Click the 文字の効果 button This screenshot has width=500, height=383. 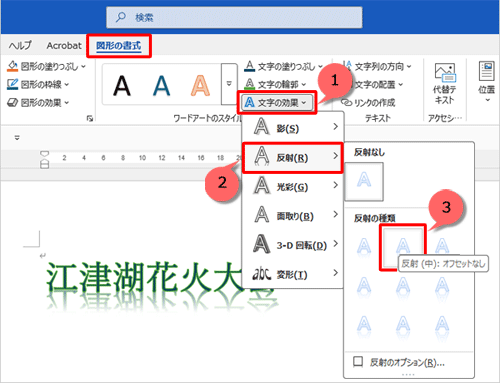point(276,102)
